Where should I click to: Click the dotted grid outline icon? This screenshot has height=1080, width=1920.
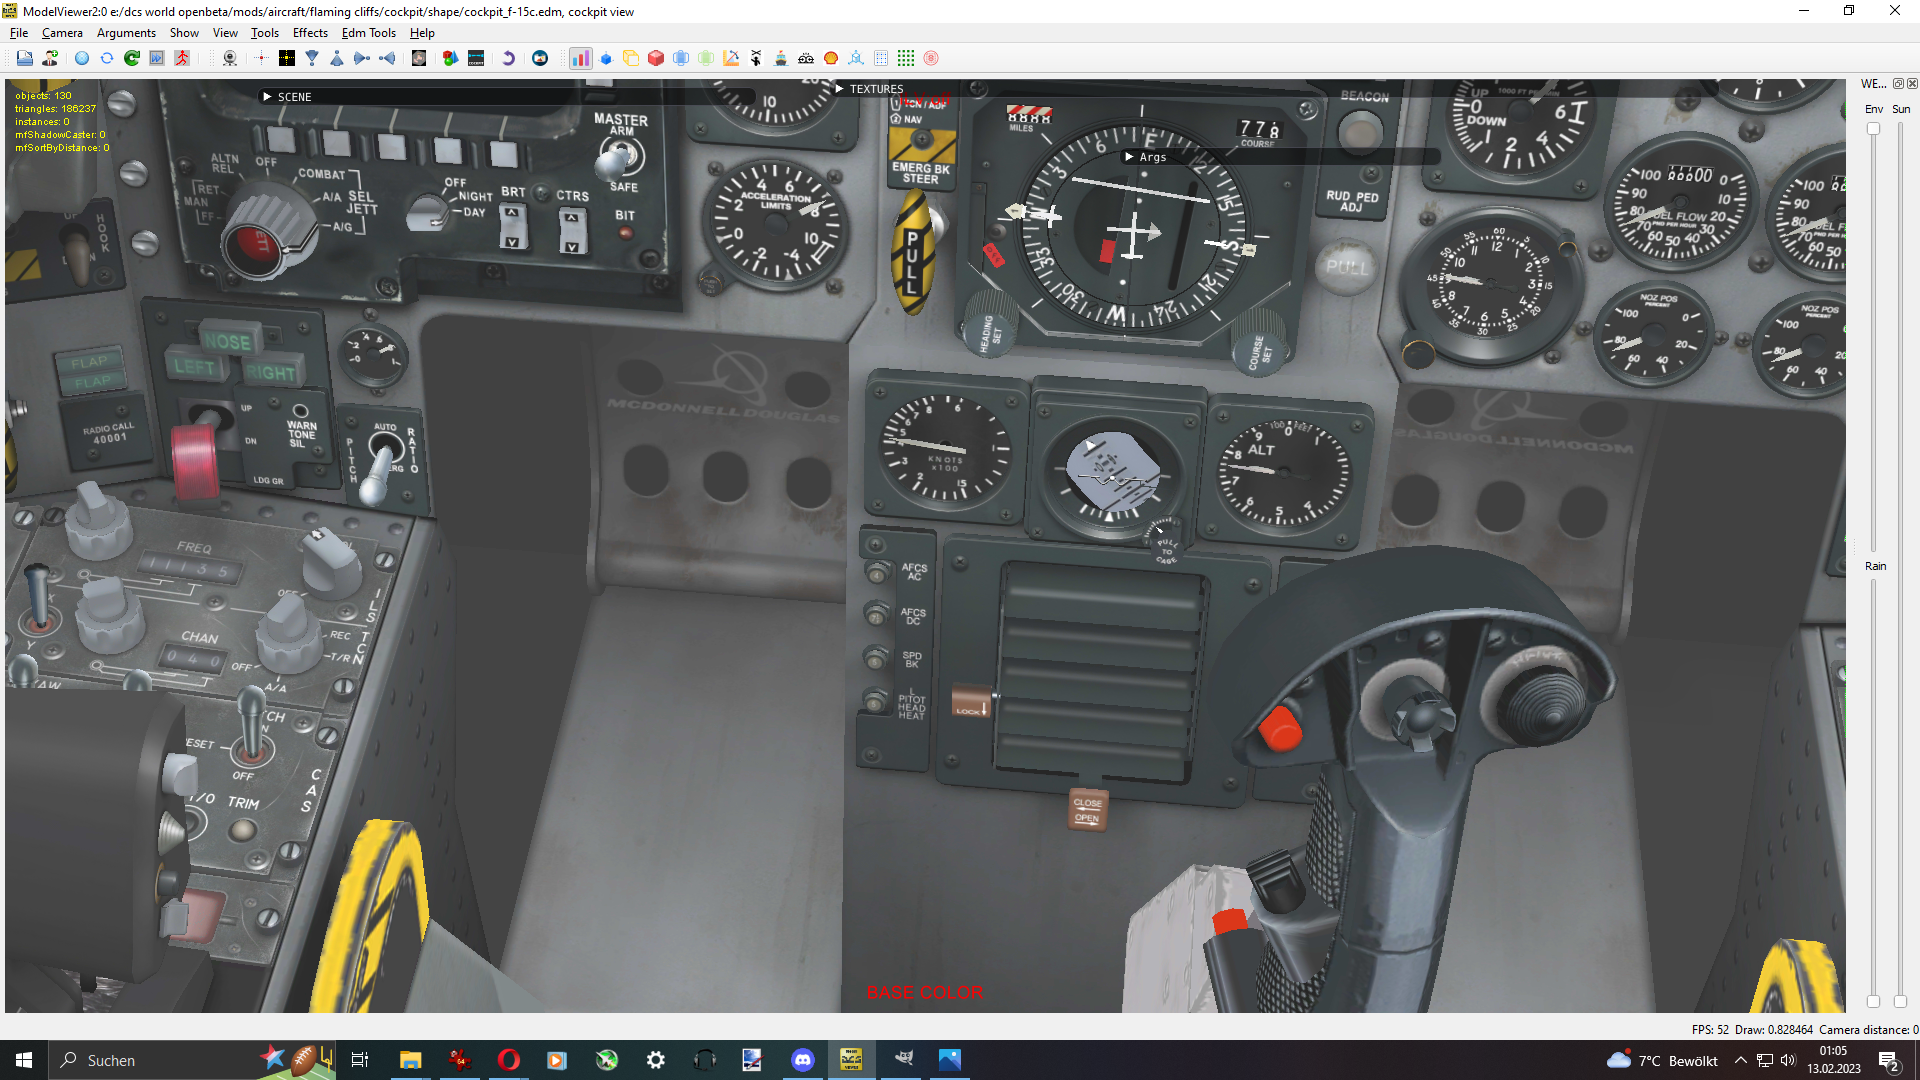coord(881,58)
